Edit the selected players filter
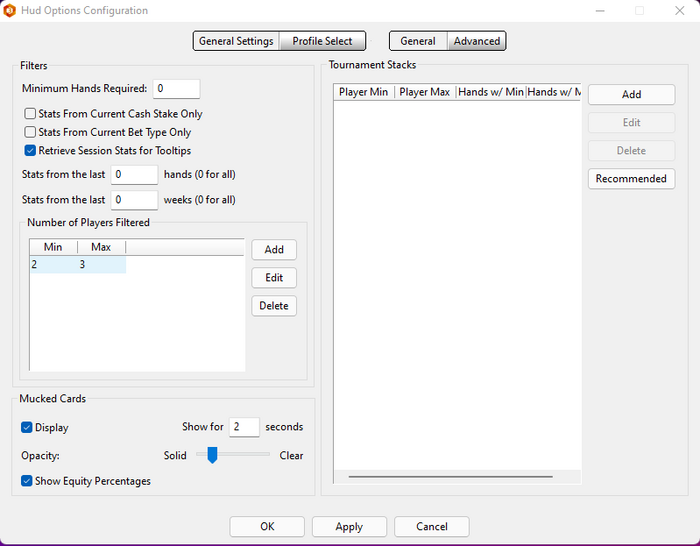Screen dimensions: 700x546 pyautogui.click(x=274, y=278)
